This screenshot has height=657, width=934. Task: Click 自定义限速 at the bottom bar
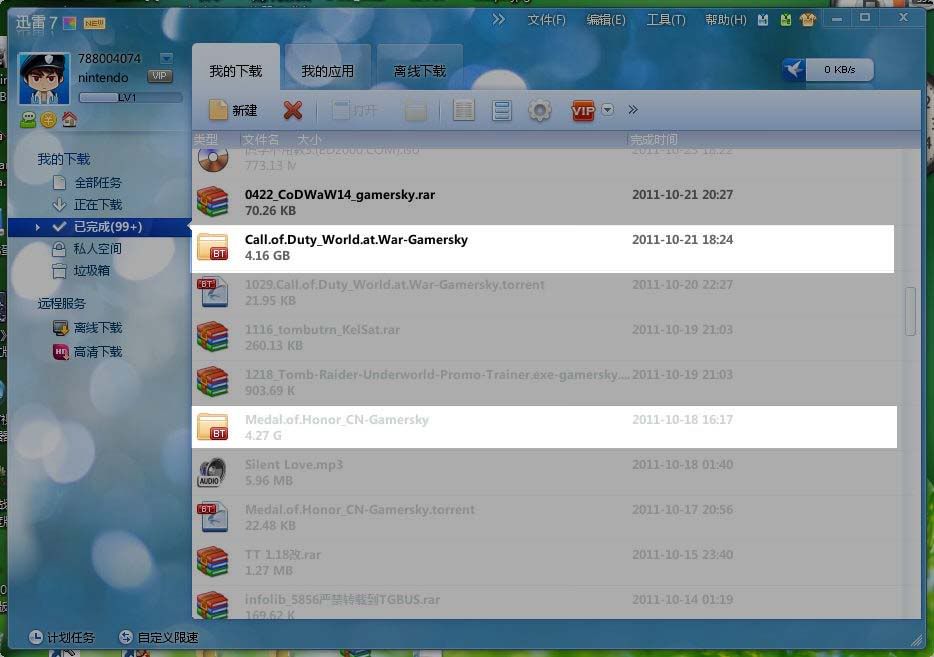158,637
